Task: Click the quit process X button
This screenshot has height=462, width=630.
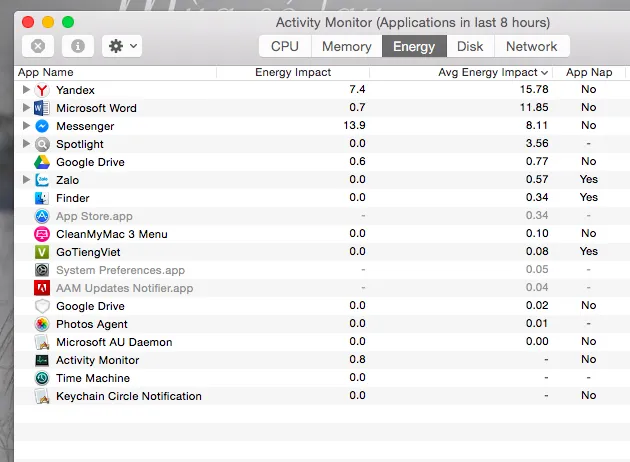Action: 38,46
